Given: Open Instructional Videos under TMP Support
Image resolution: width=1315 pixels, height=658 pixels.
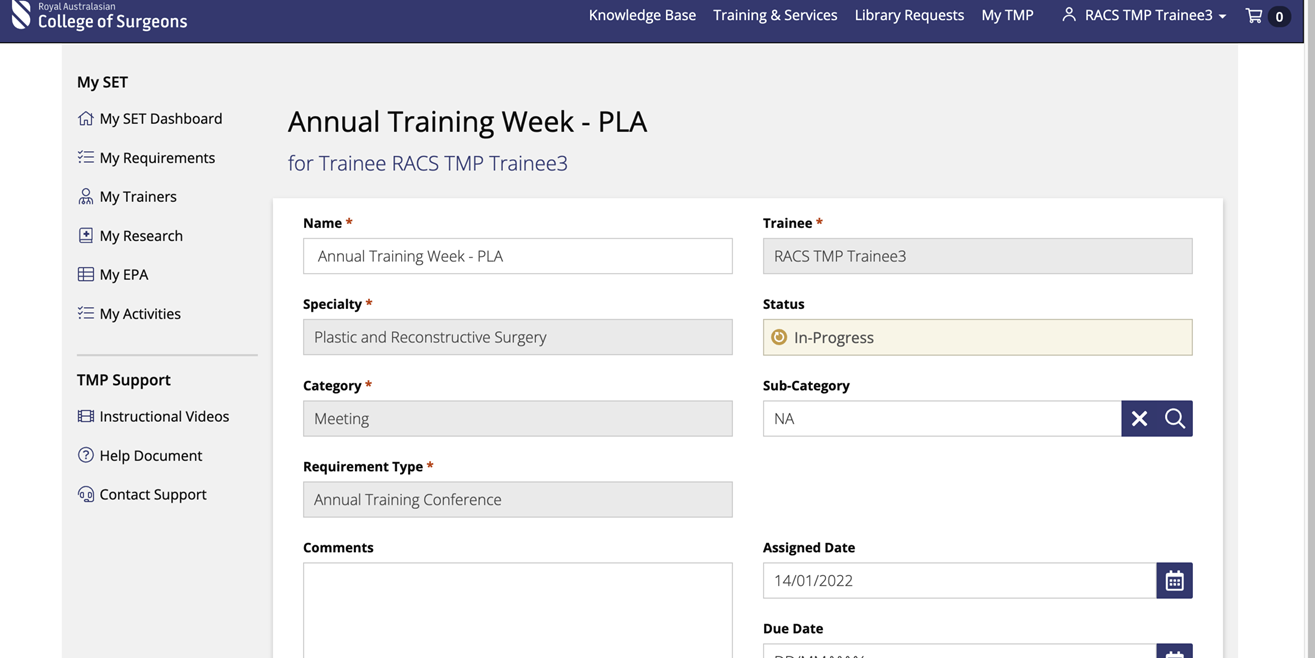Looking at the screenshot, I should tap(163, 414).
